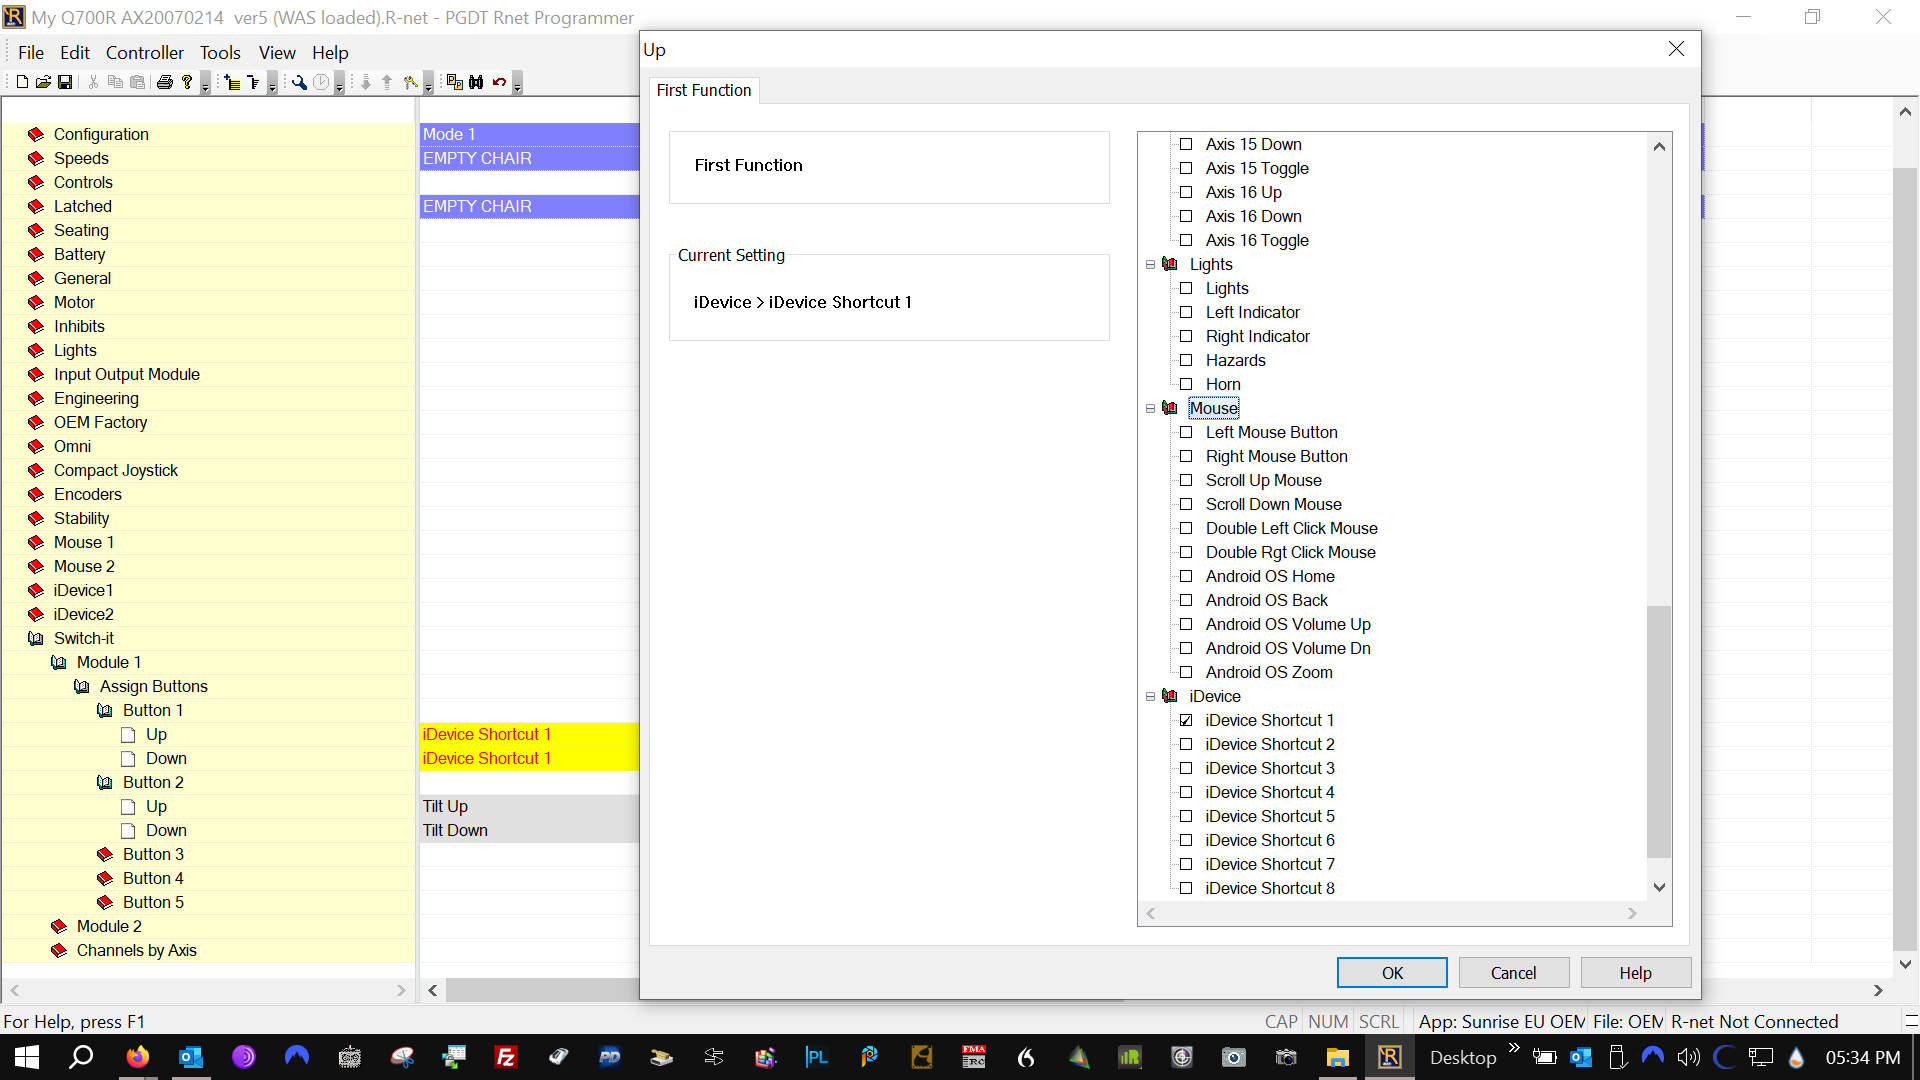The image size is (1920, 1080).
Task: Uncheck iDevice Shortcut 1 checkbox
Action: [x=1186, y=720]
